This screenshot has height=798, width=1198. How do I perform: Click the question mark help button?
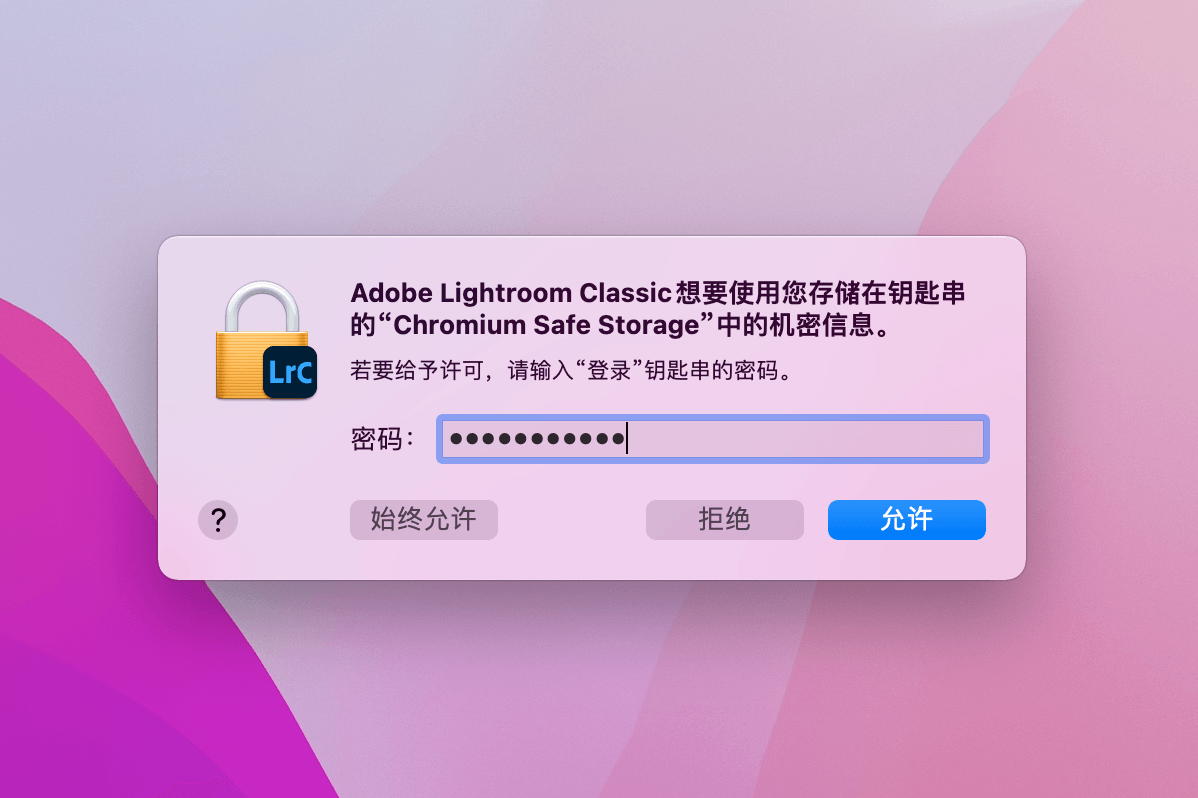218,520
